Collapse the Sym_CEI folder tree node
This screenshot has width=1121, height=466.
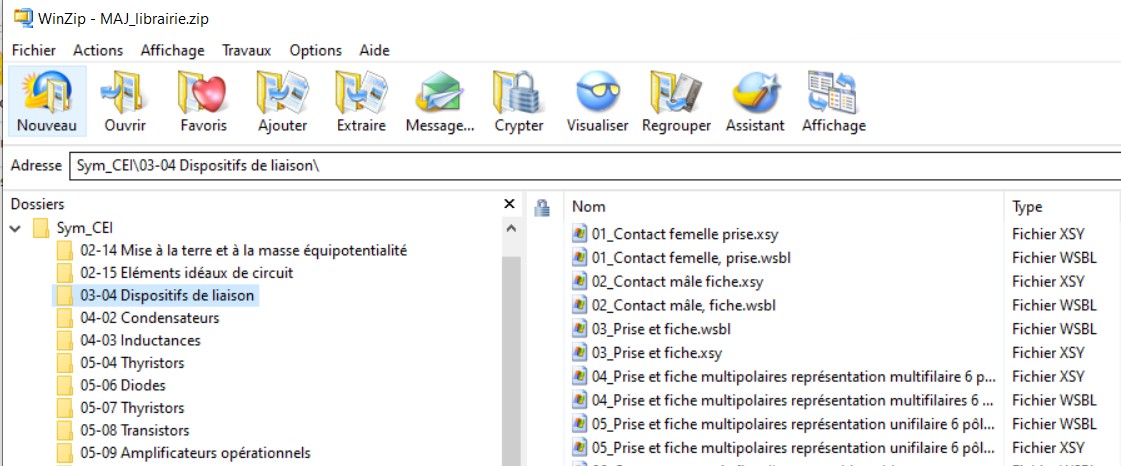coord(16,228)
